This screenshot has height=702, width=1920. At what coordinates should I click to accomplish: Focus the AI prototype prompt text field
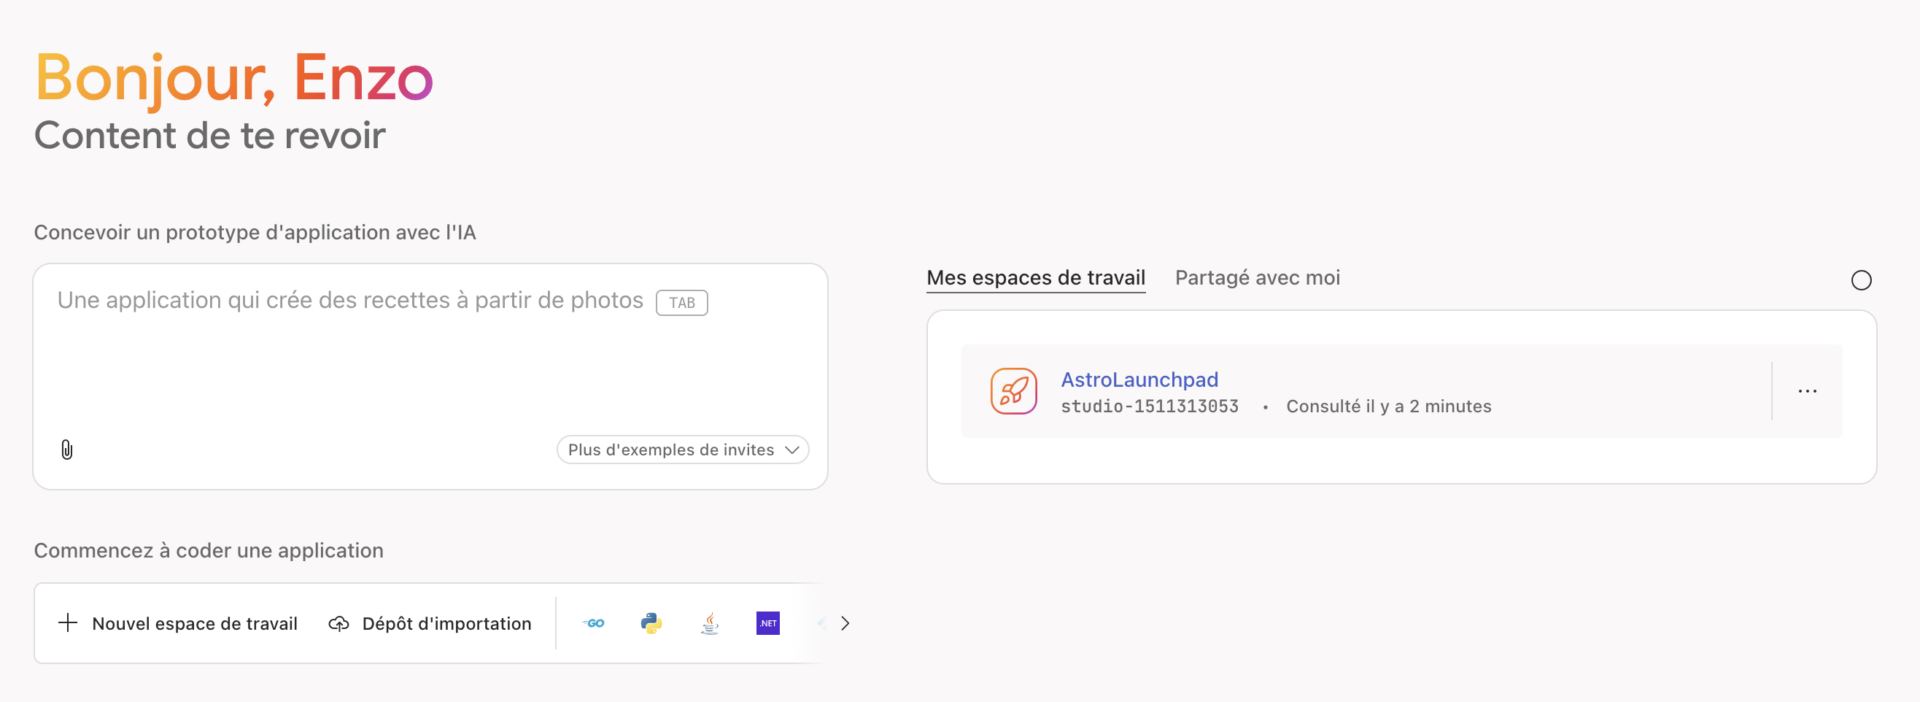tap(430, 376)
